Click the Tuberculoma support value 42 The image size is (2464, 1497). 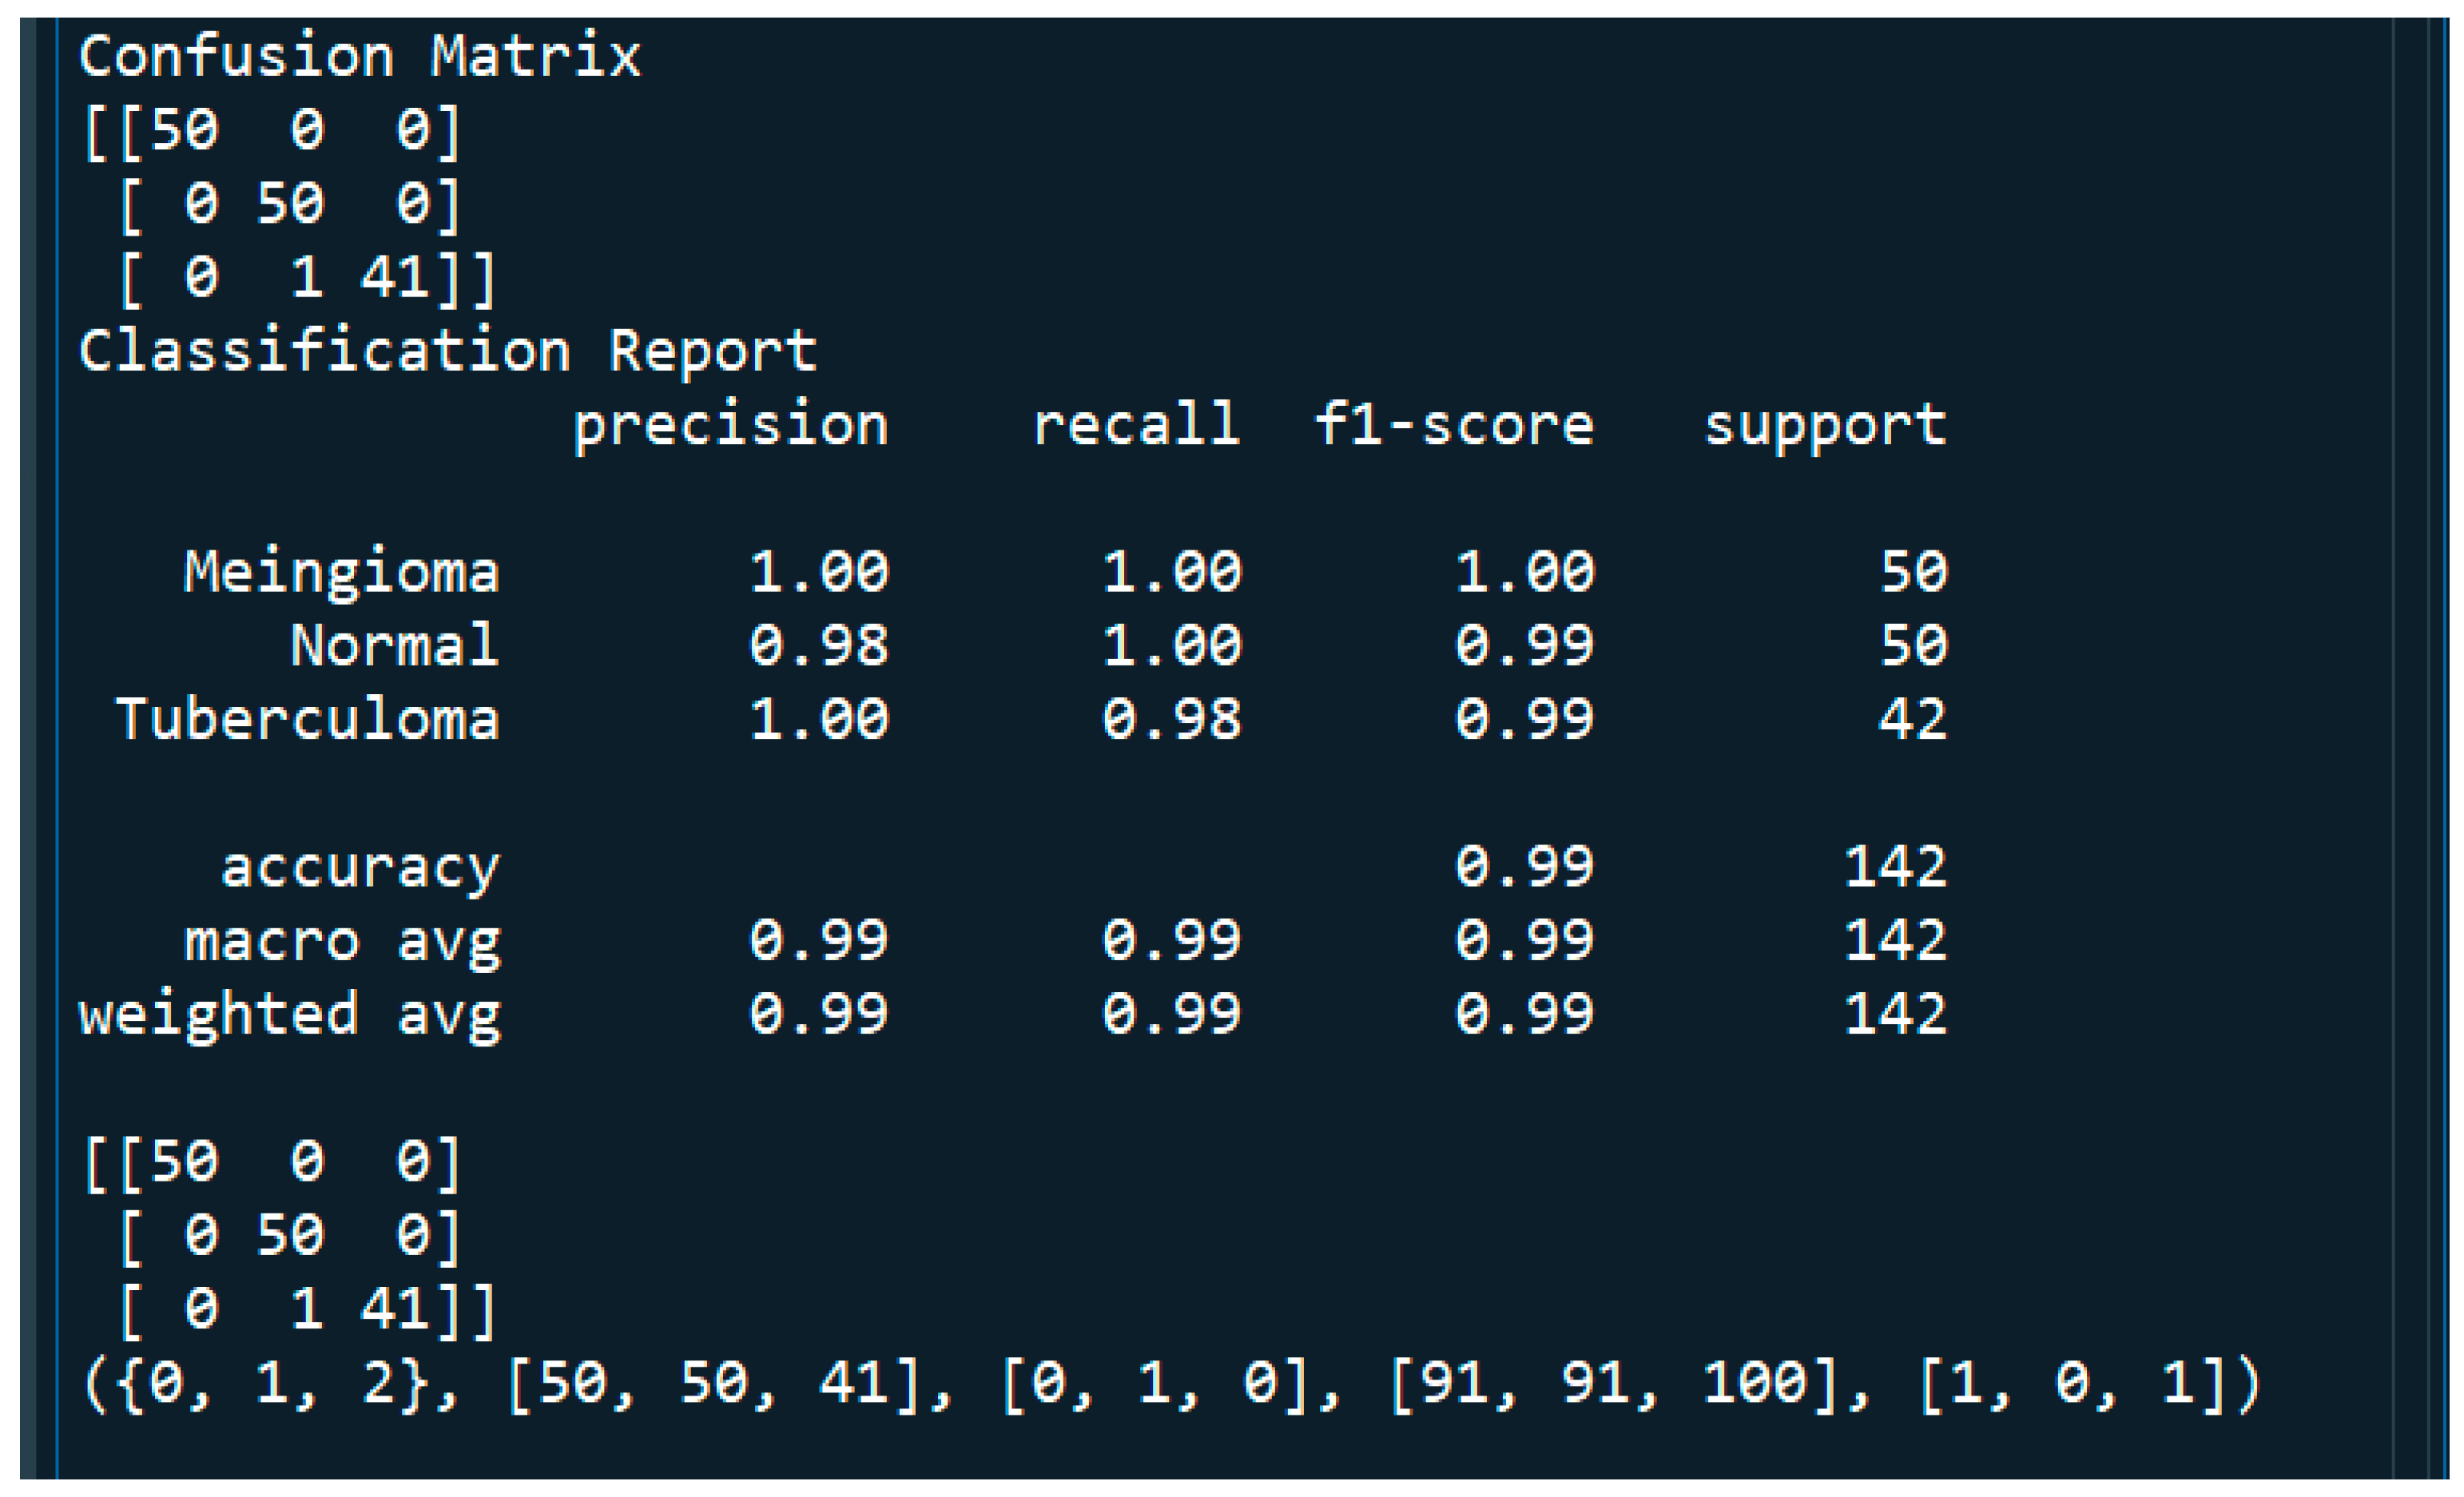click(1912, 720)
